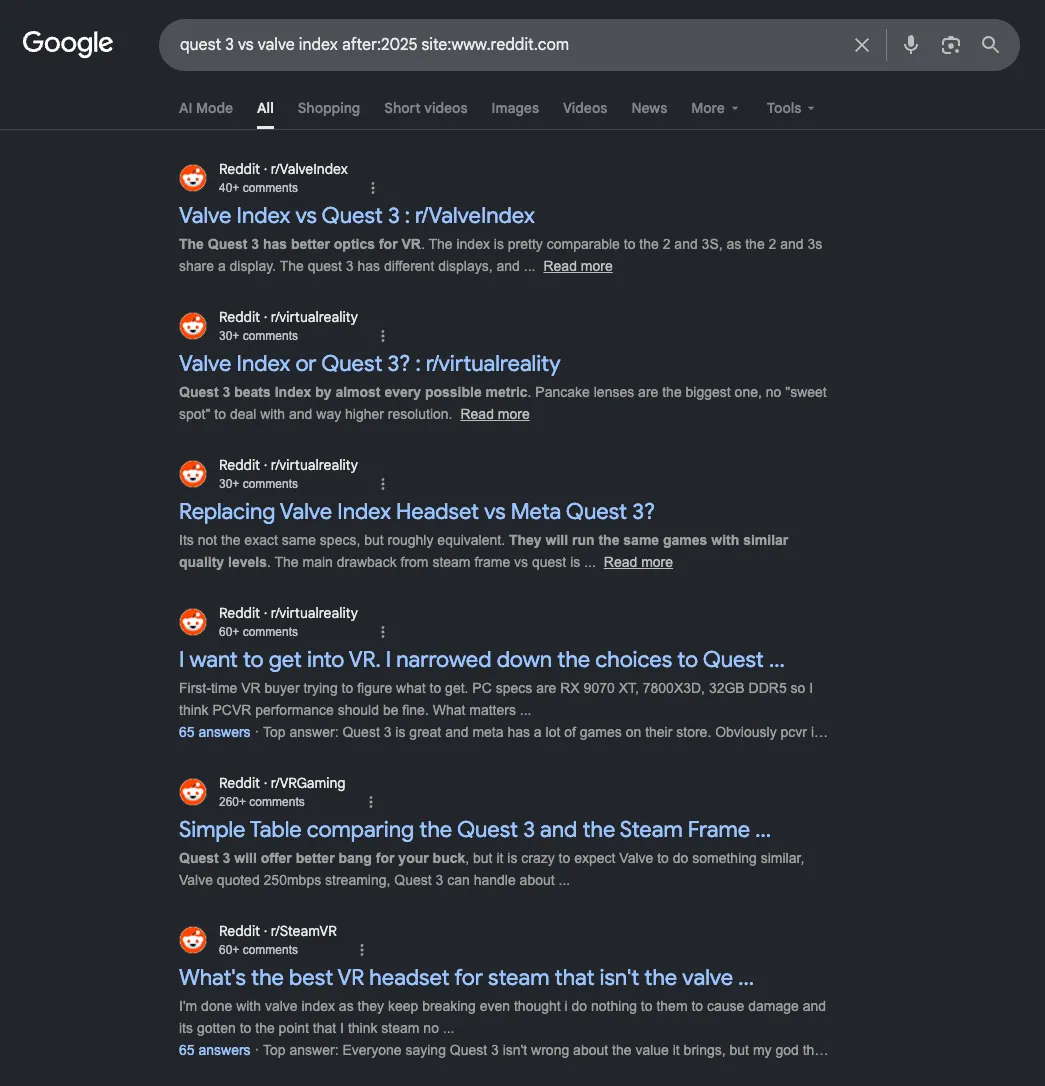Open the News tab
This screenshot has height=1086, width=1045.
pos(649,108)
